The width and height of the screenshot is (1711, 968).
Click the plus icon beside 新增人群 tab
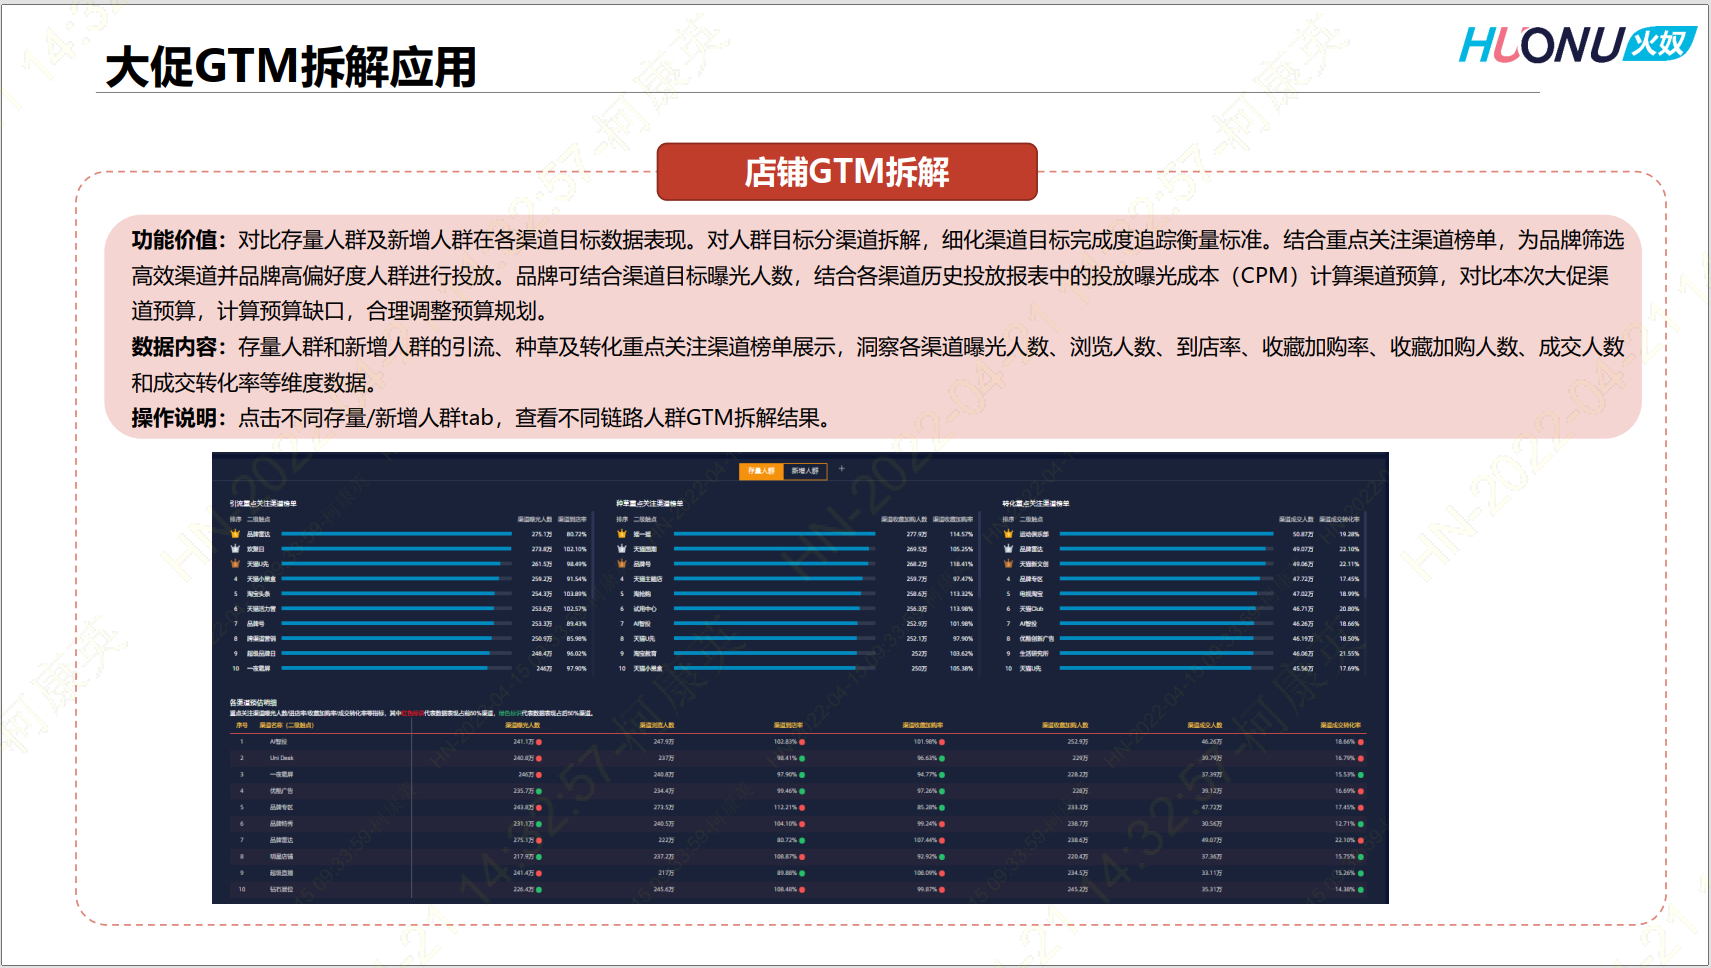(842, 469)
